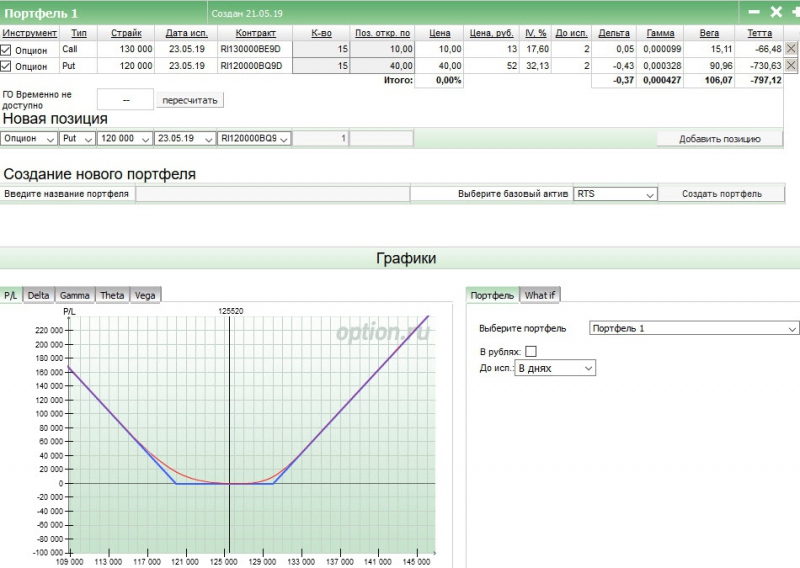Switch to the P/L chart tab
The height and width of the screenshot is (568, 800).
click(x=11, y=295)
